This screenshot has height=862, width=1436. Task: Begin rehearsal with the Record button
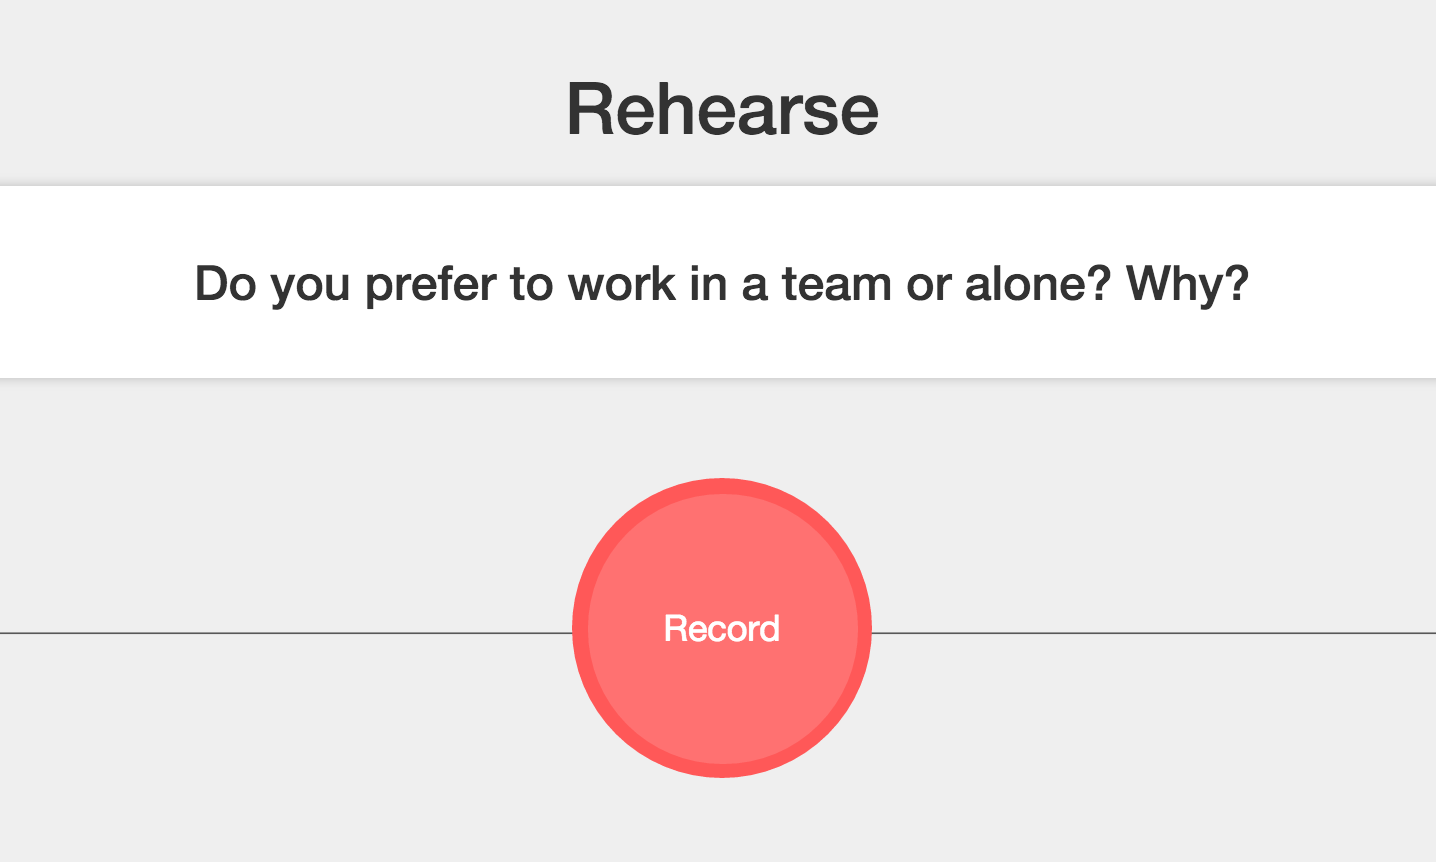721,628
